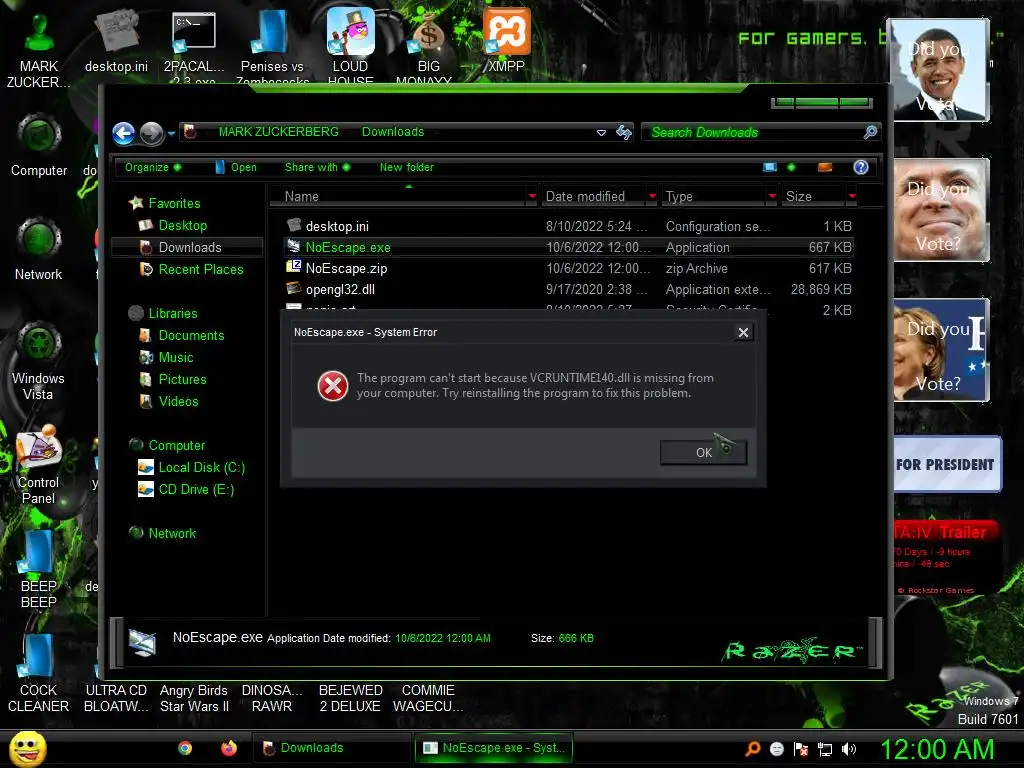Launch Chrome from the taskbar

pyautogui.click(x=185, y=748)
